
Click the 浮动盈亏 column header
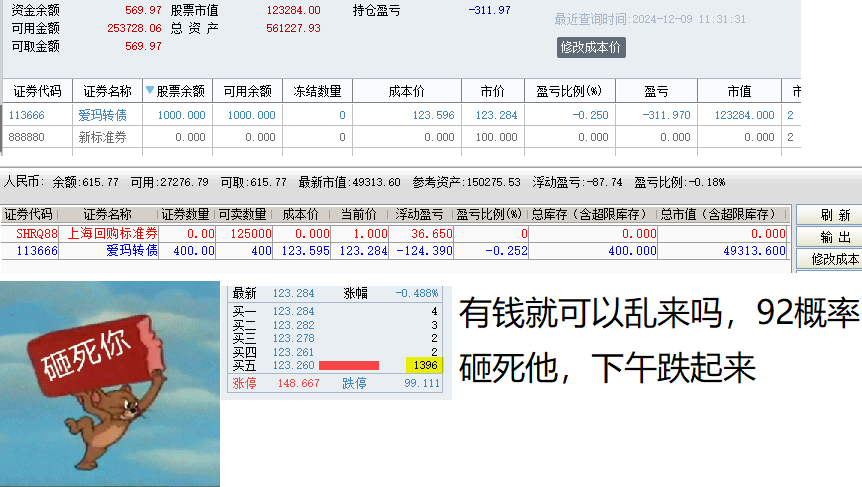coord(419,214)
